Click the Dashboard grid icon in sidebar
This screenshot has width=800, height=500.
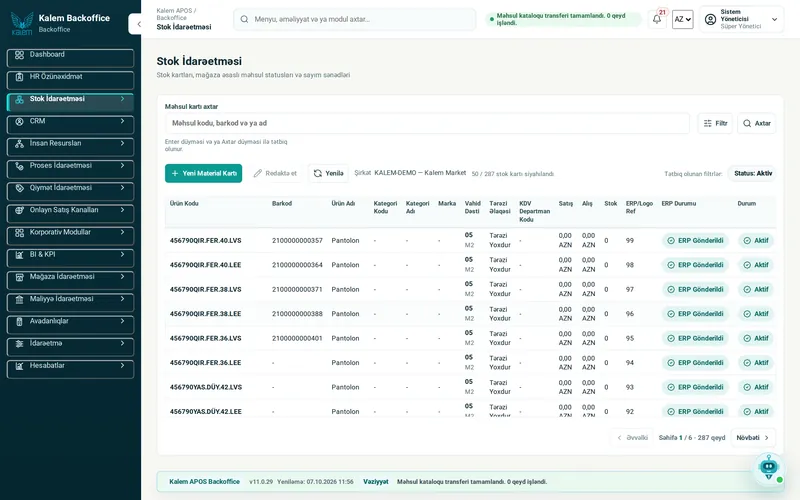coord(19,55)
